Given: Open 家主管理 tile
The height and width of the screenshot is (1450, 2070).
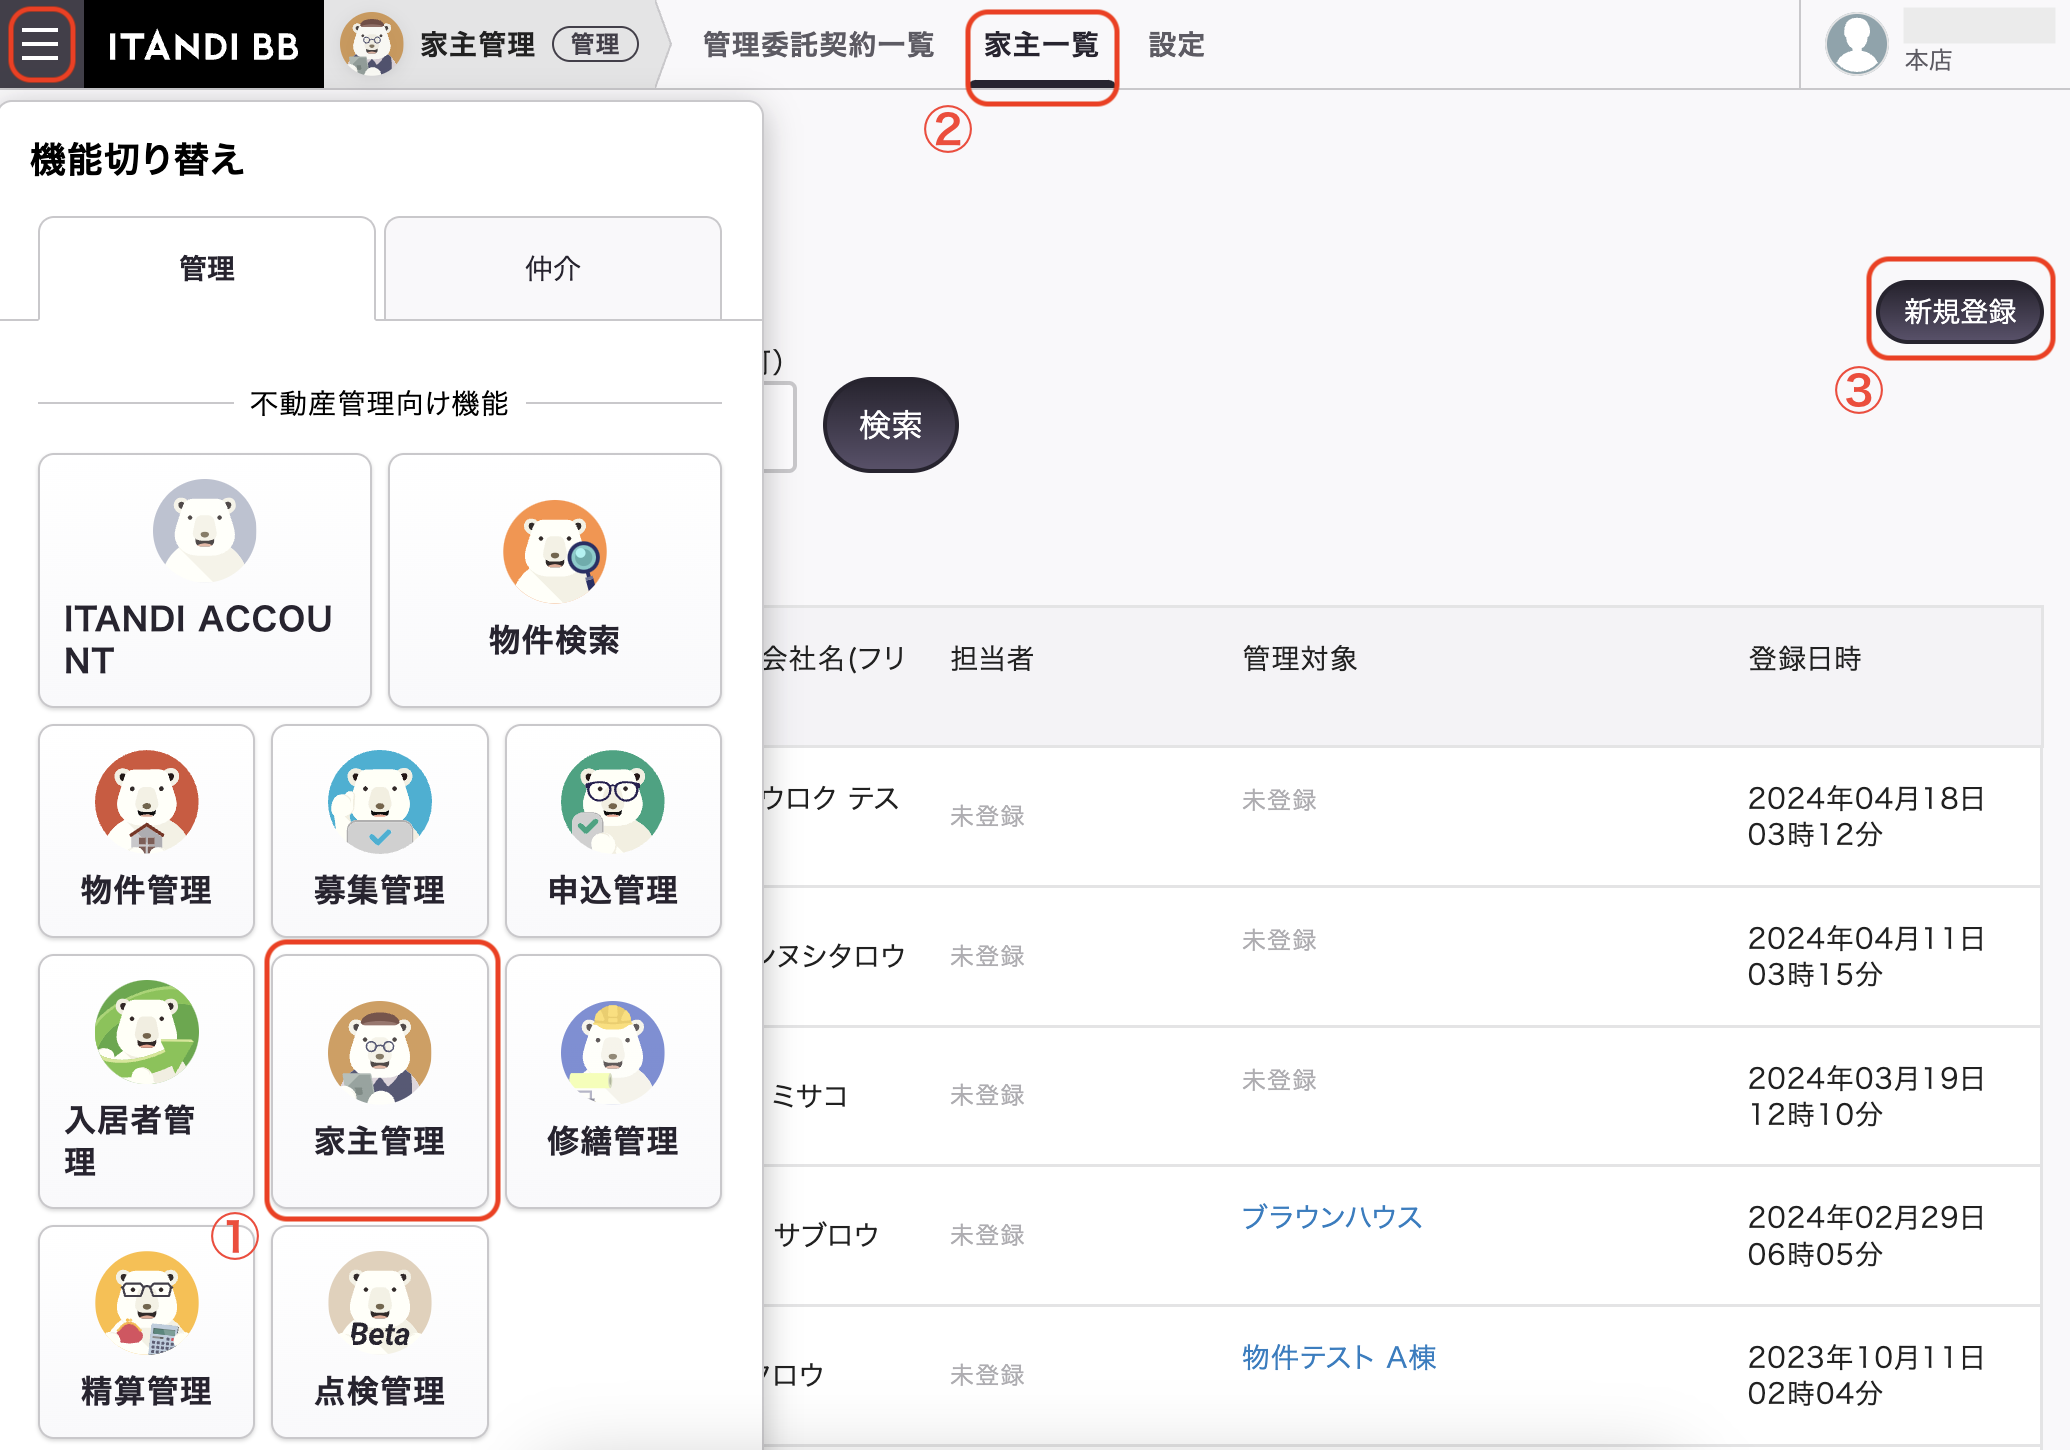Looking at the screenshot, I should pyautogui.click(x=380, y=1081).
